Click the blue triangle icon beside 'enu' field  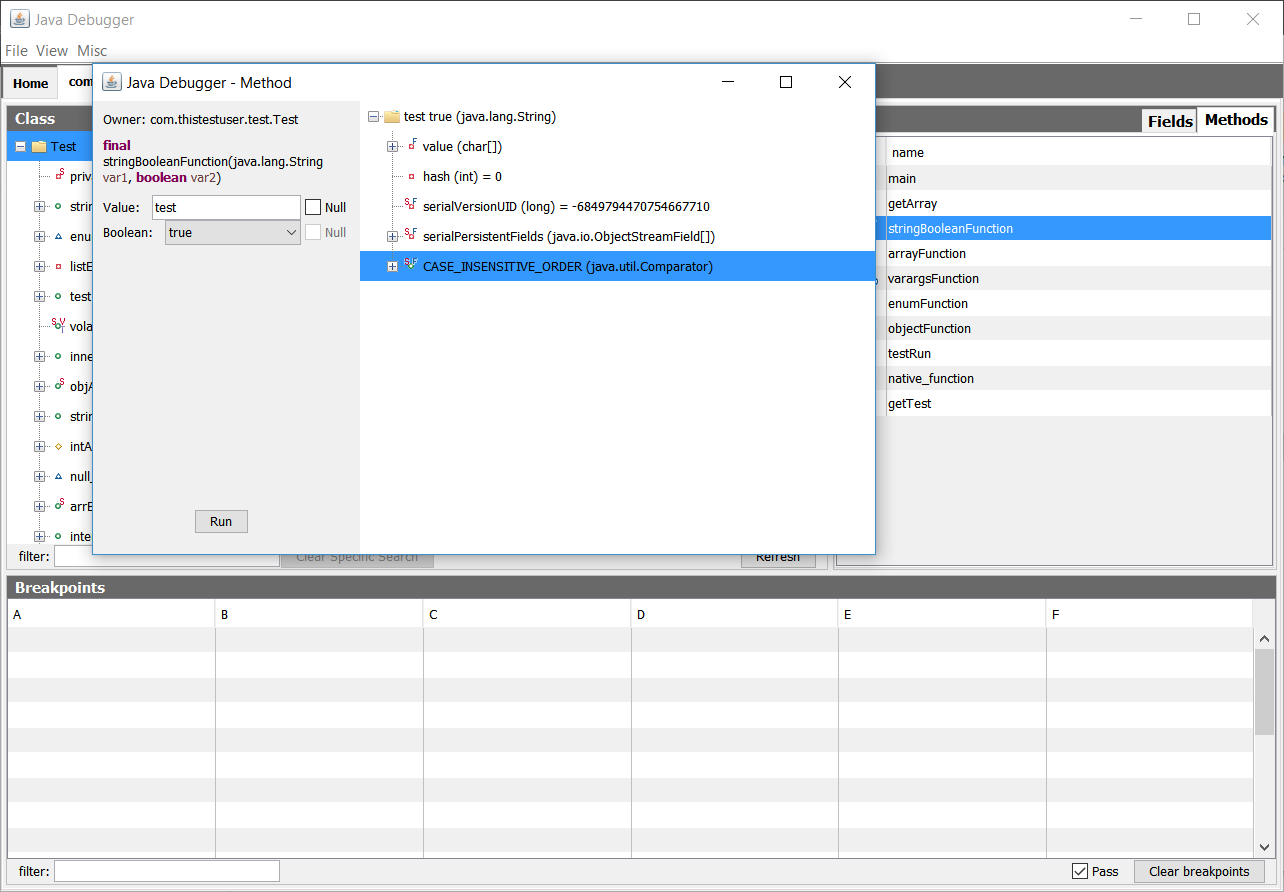tap(58, 236)
